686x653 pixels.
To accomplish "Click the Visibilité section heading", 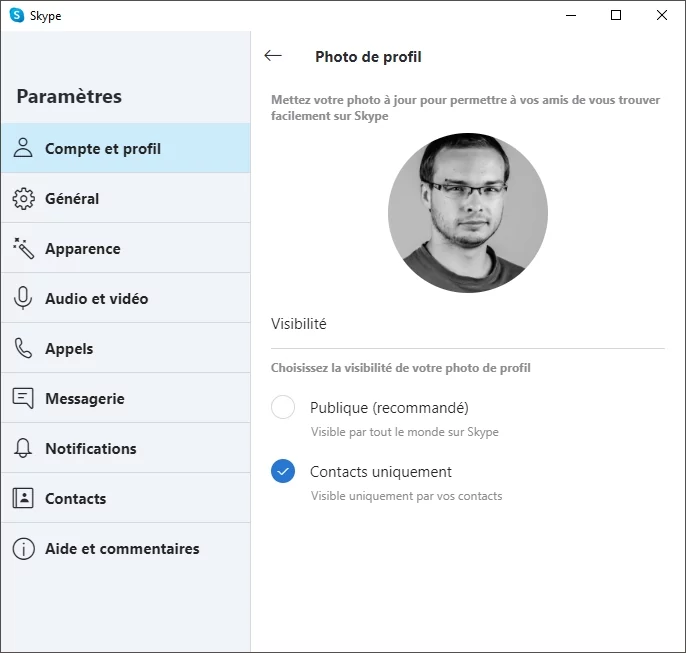I will (x=299, y=324).
